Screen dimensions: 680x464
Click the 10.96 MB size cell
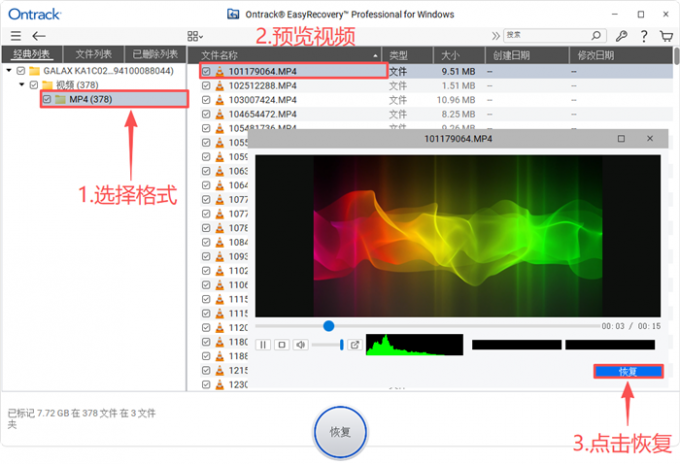click(456, 100)
